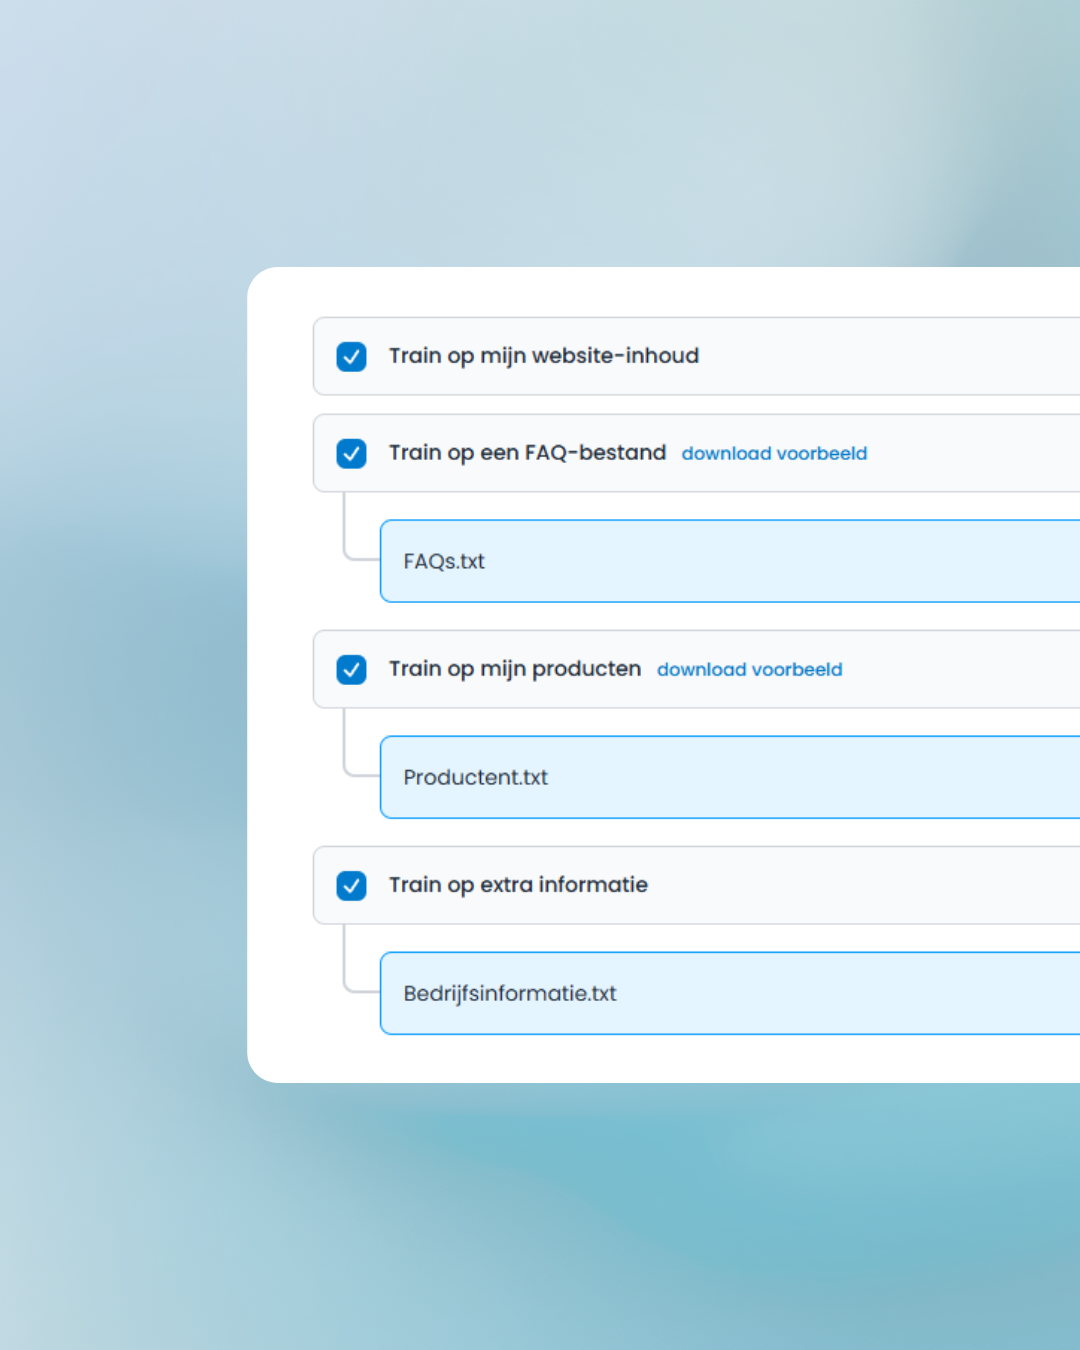
Task: Click the Bedrijfsinformatie.txt file field
Action: [730, 993]
